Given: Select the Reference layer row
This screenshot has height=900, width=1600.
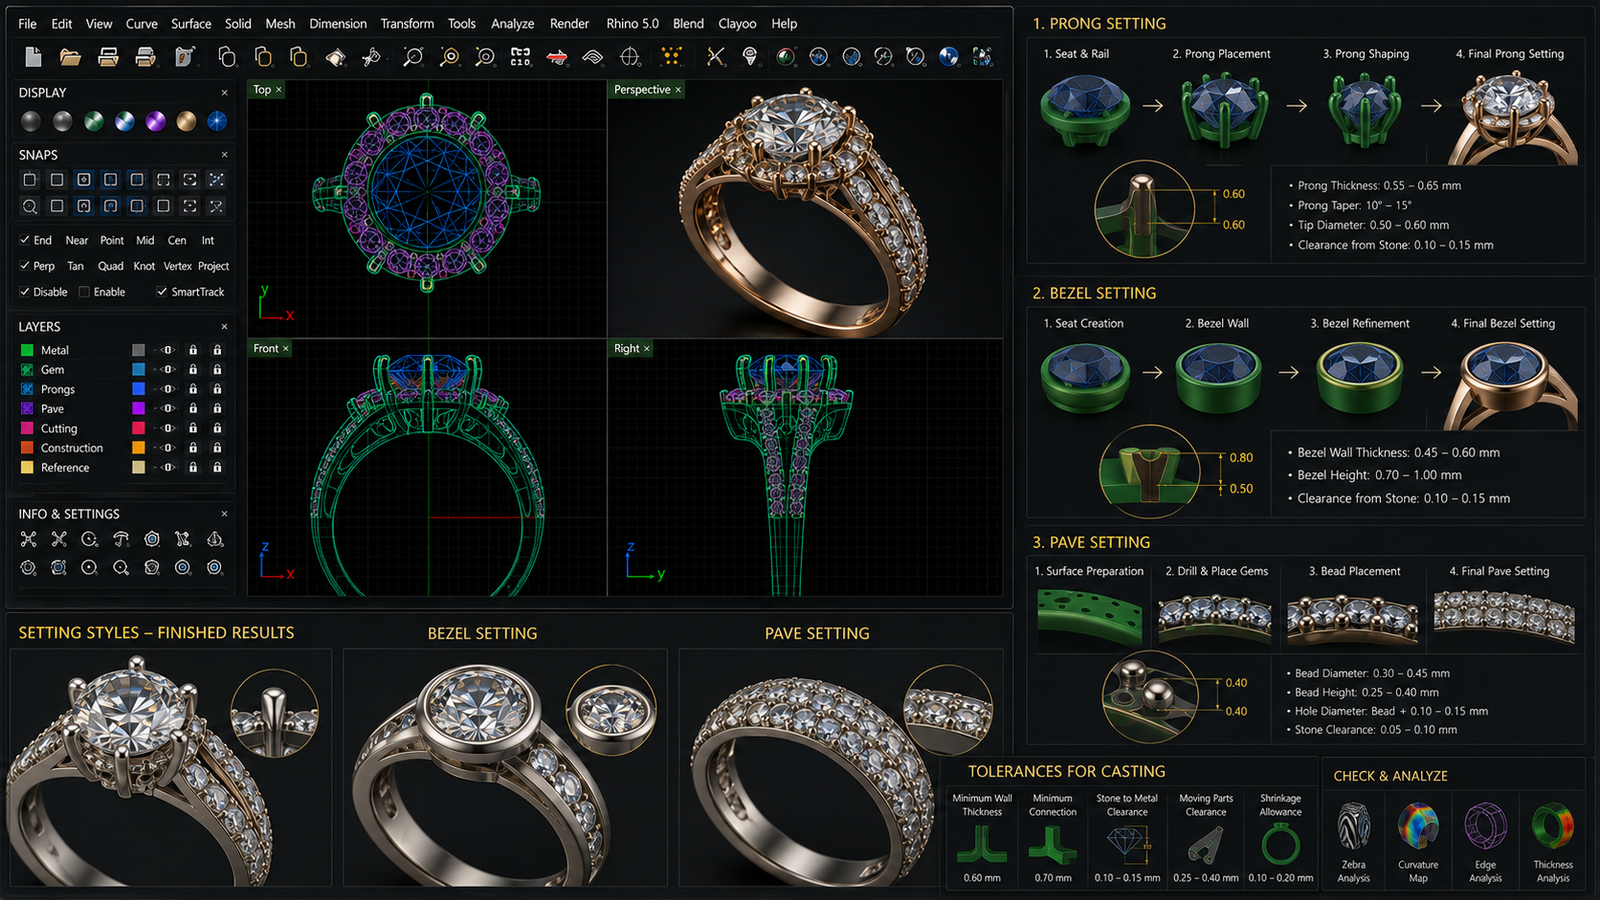Looking at the screenshot, I should click(122, 468).
